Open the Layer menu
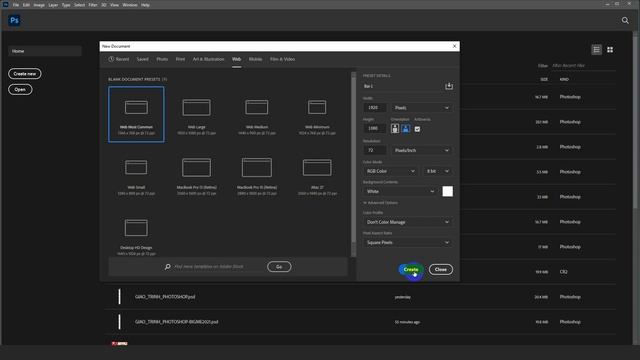Viewport: 640px width, 360px height. (53, 5)
